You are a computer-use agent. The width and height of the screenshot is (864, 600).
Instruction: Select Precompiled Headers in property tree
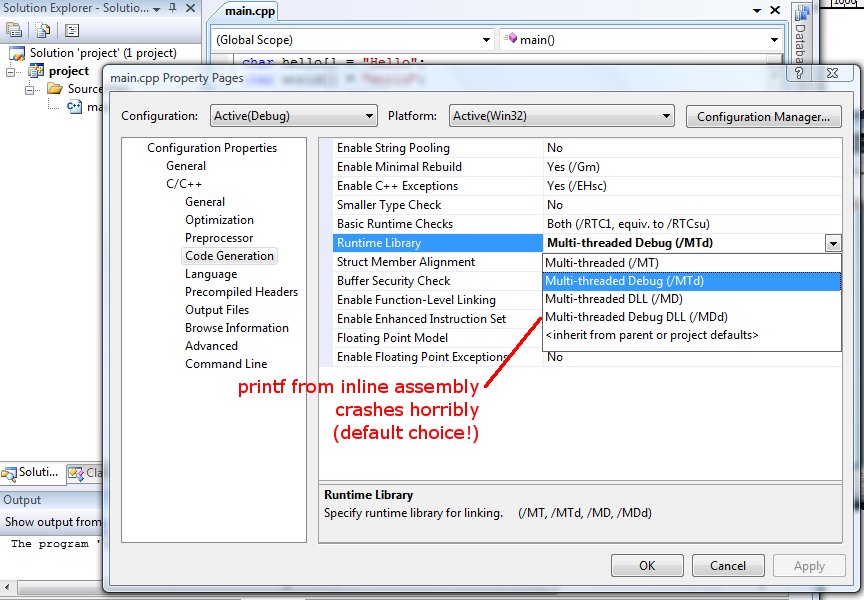click(241, 292)
